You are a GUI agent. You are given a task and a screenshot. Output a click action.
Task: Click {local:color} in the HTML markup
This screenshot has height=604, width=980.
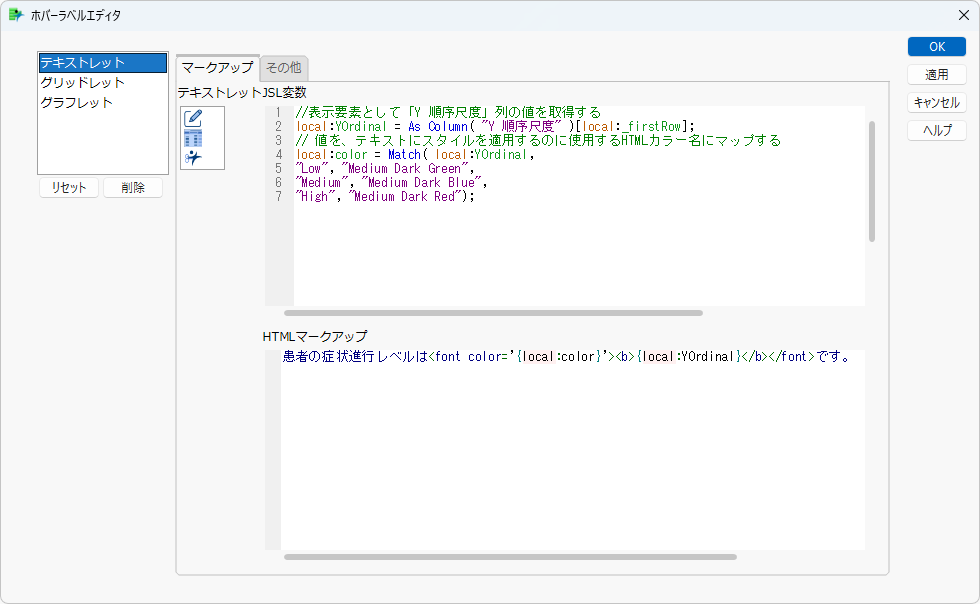point(559,356)
